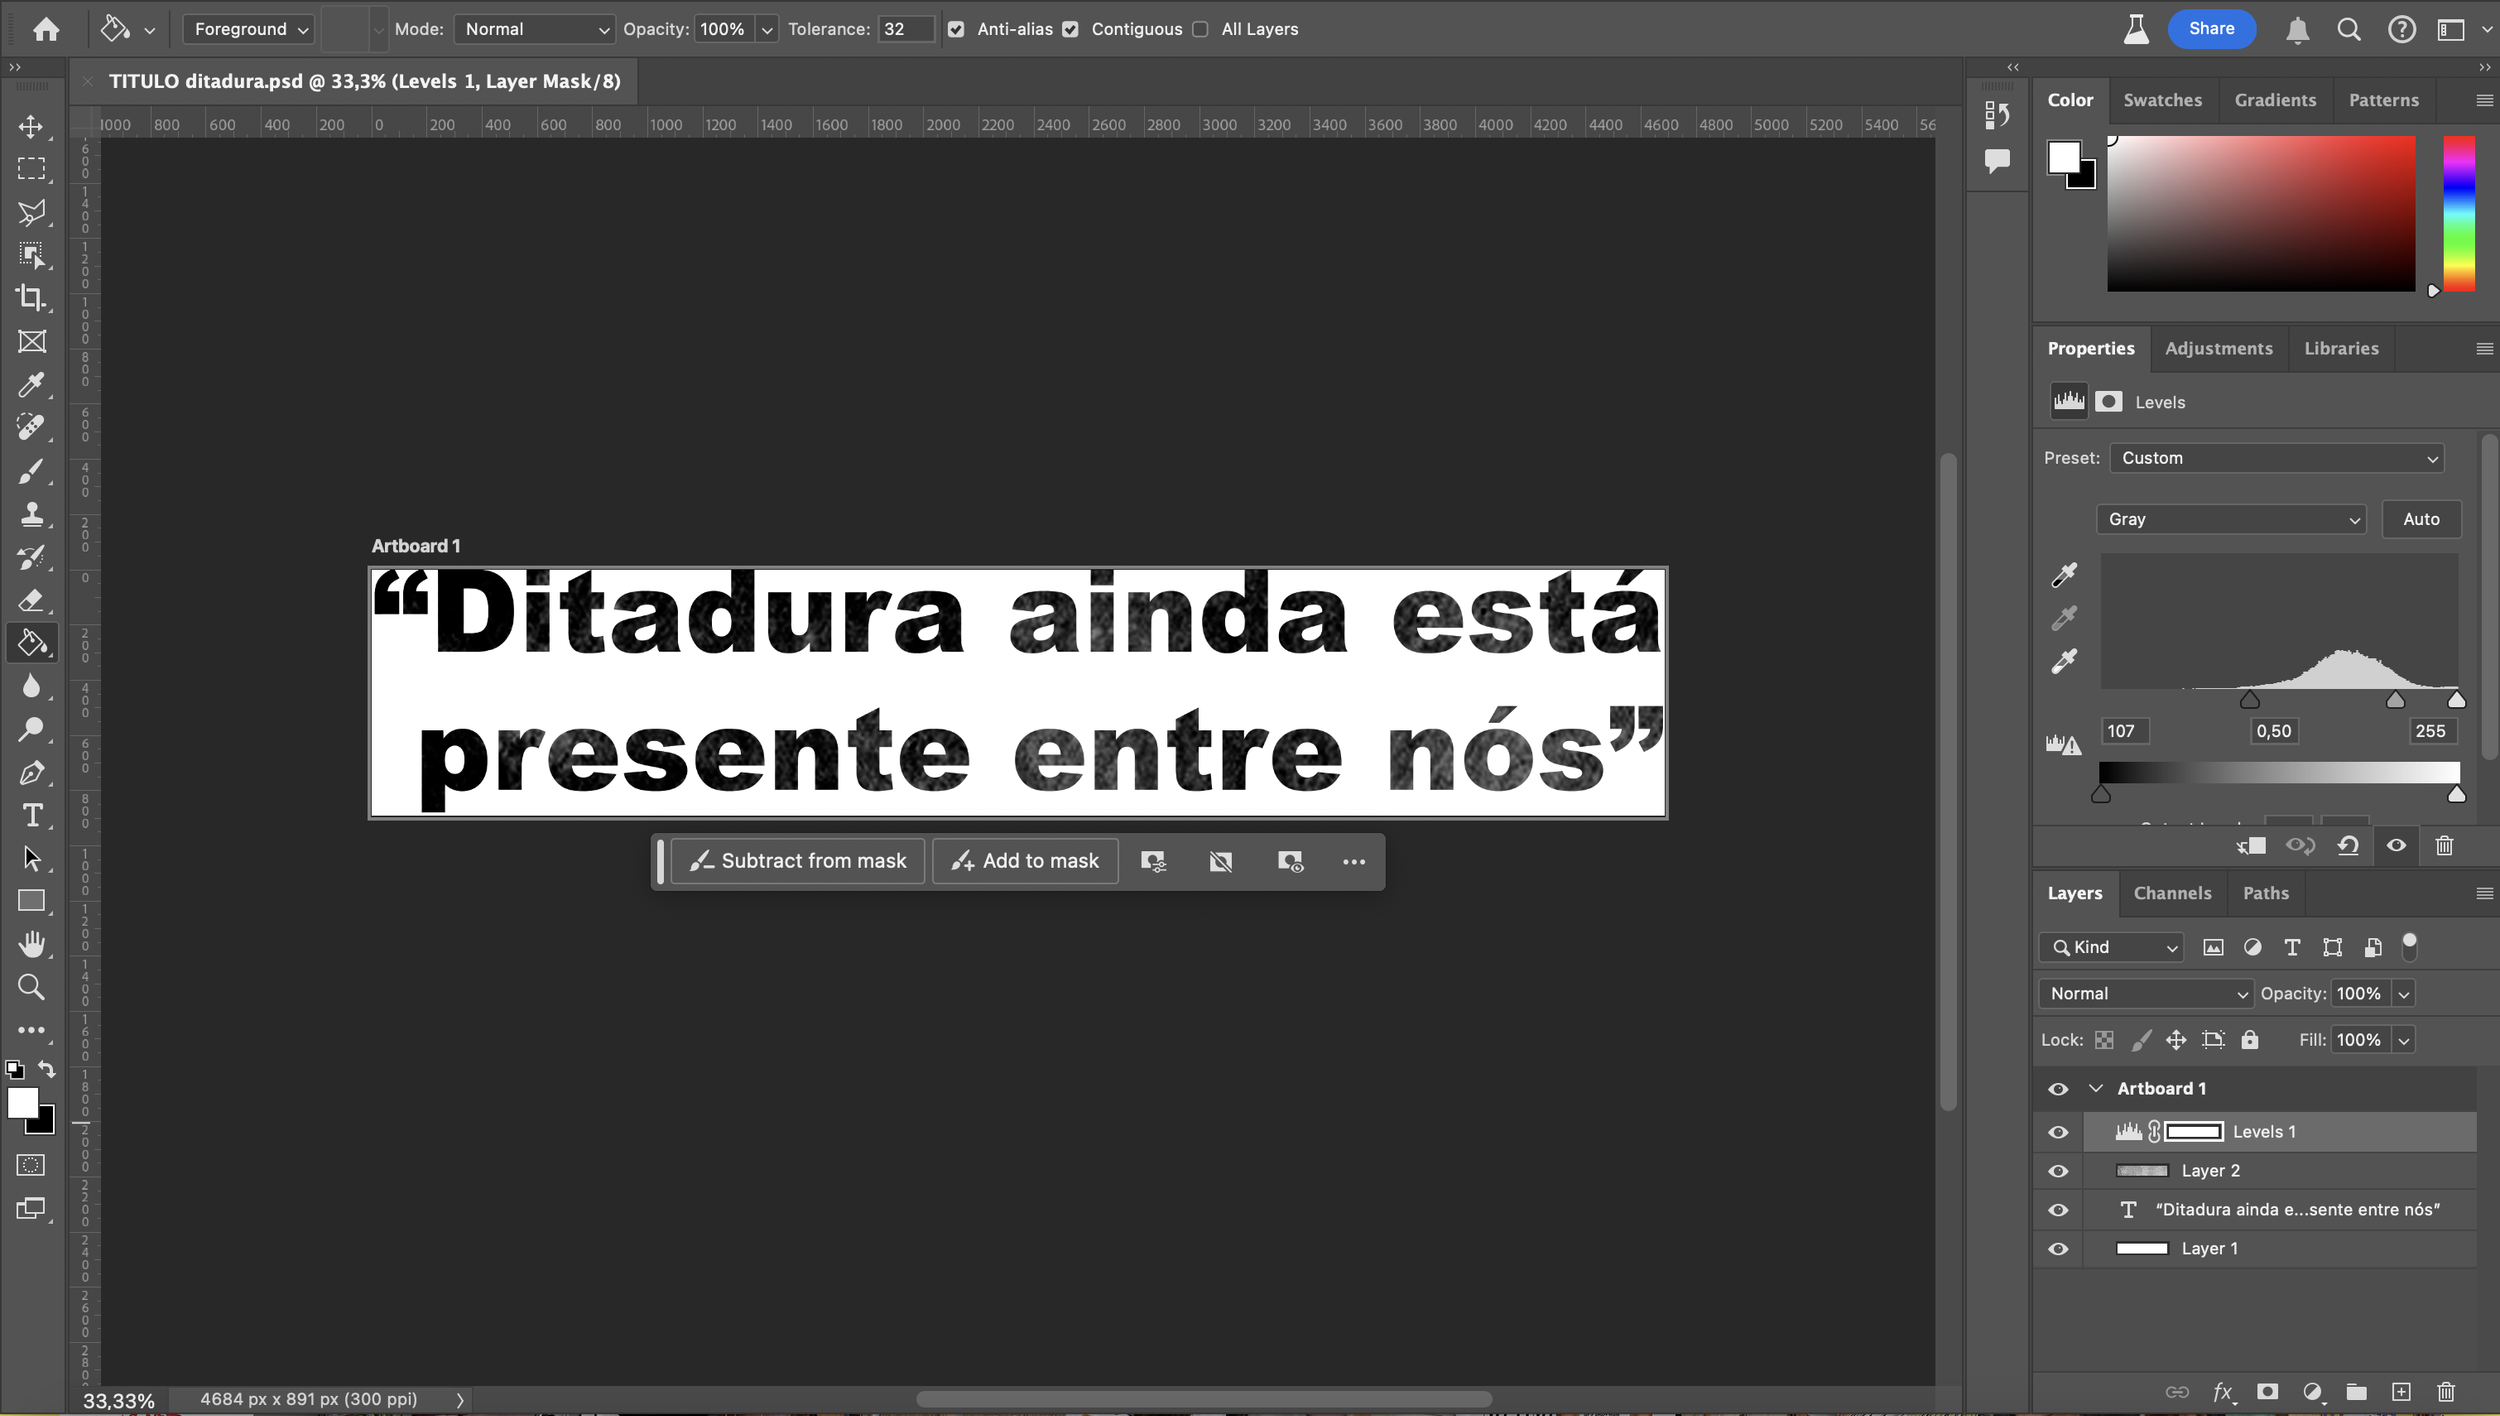Select the Eyedropper tool
The width and height of the screenshot is (2500, 1416).
31,385
